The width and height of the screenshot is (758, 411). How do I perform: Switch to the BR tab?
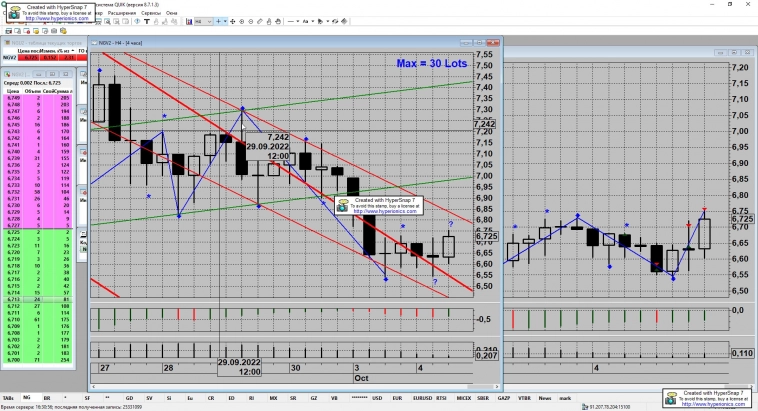(x=48, y=397)
